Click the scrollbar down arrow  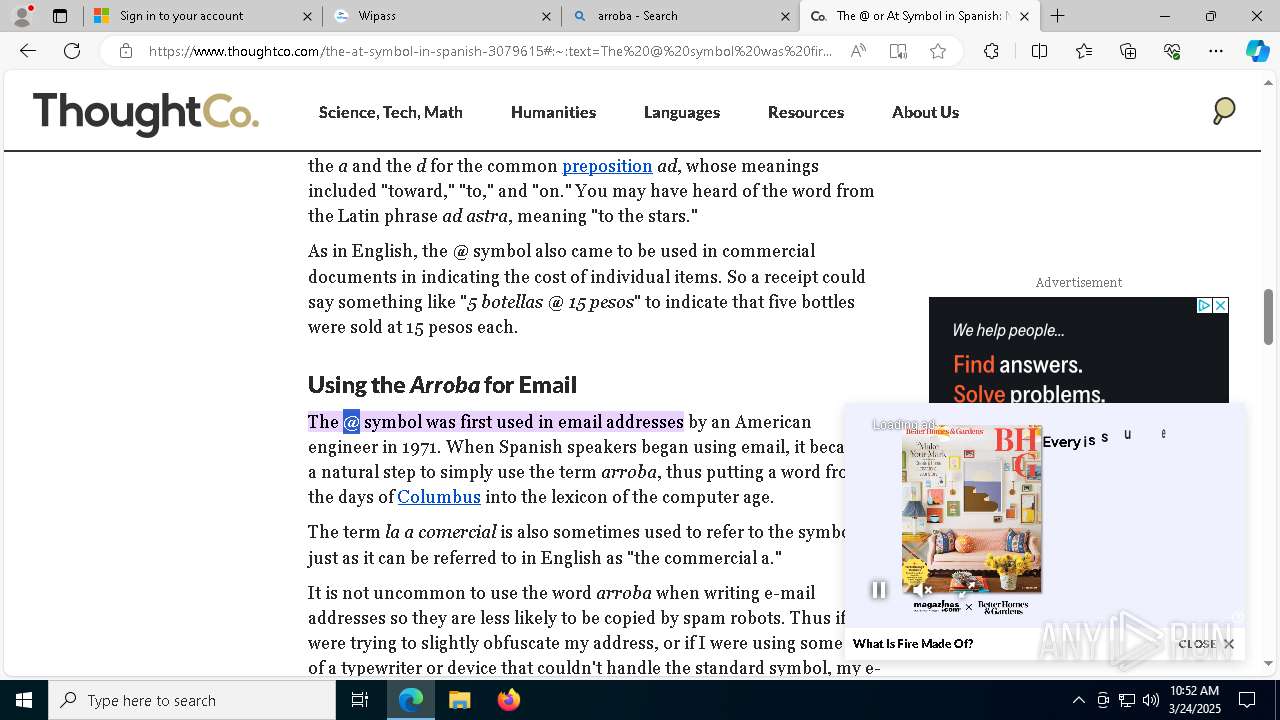[x=1268, y=663]
